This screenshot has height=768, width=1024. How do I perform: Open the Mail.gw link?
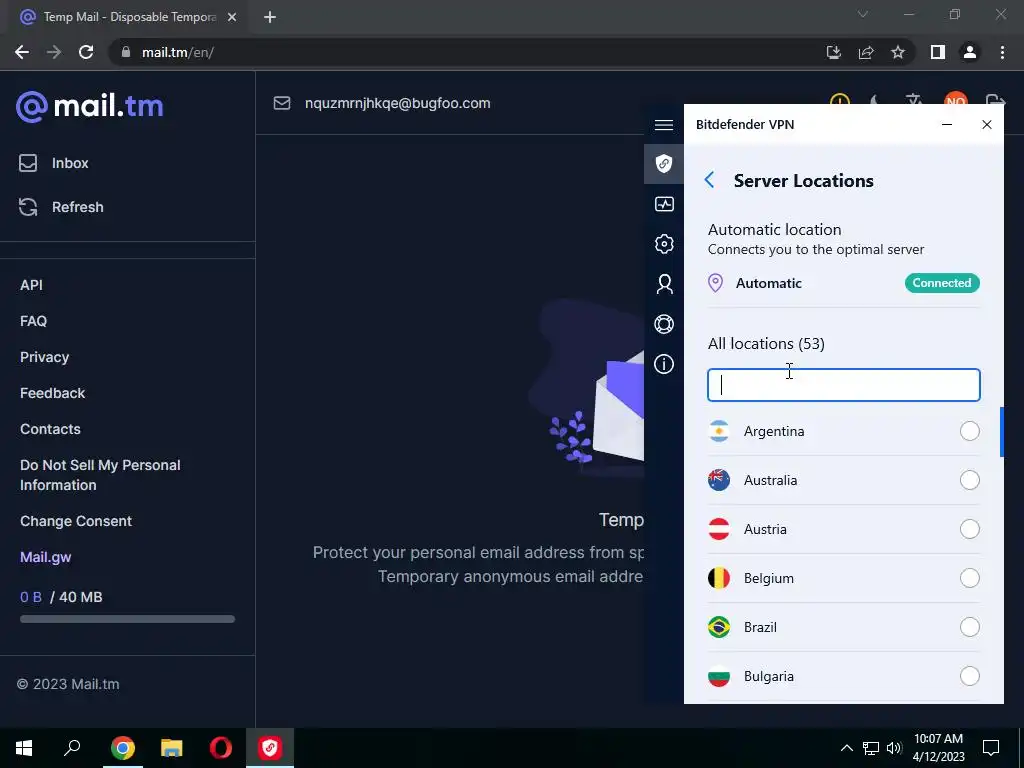[x=46, y=557]
